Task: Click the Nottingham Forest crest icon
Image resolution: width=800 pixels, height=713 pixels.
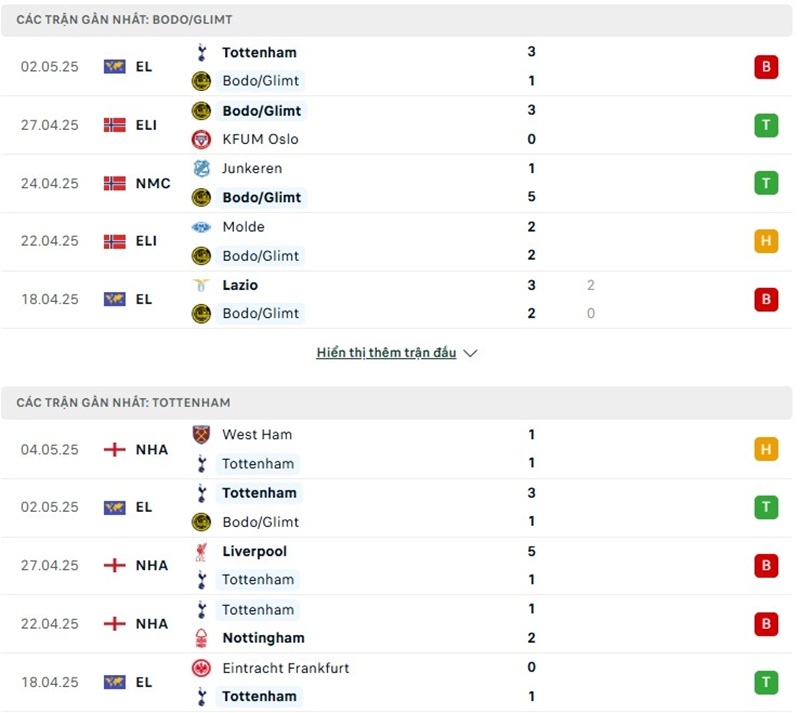Action: tap(201, 638)
